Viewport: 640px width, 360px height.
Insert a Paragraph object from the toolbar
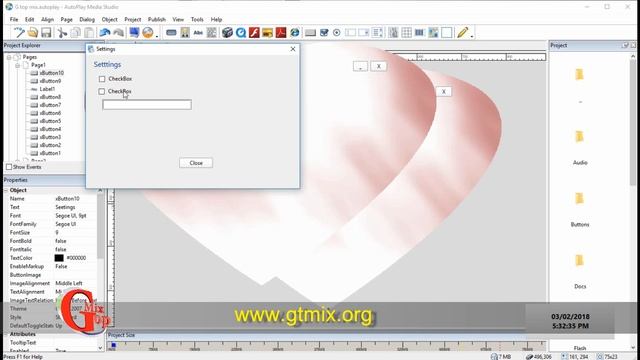[211, 33]
